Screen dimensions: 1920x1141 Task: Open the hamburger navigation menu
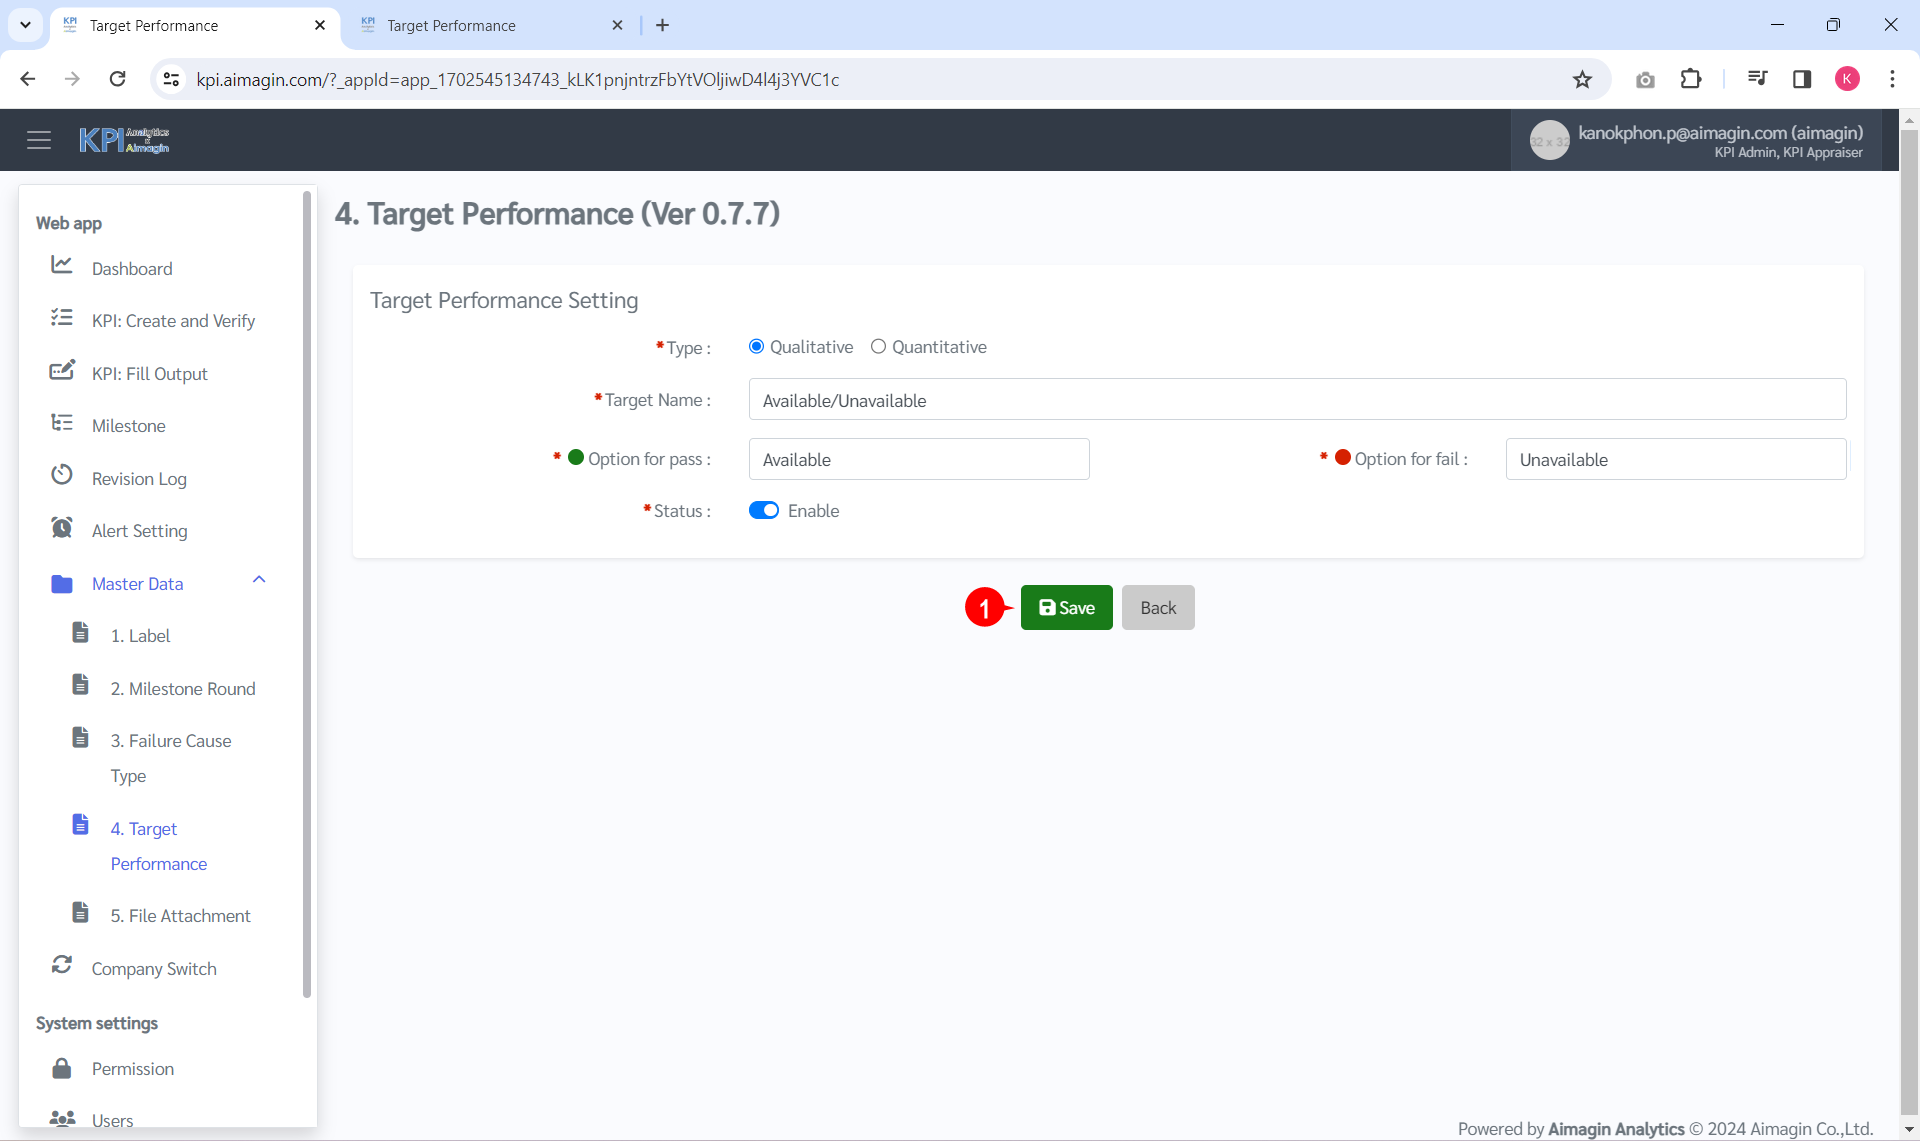coord(39,139)
